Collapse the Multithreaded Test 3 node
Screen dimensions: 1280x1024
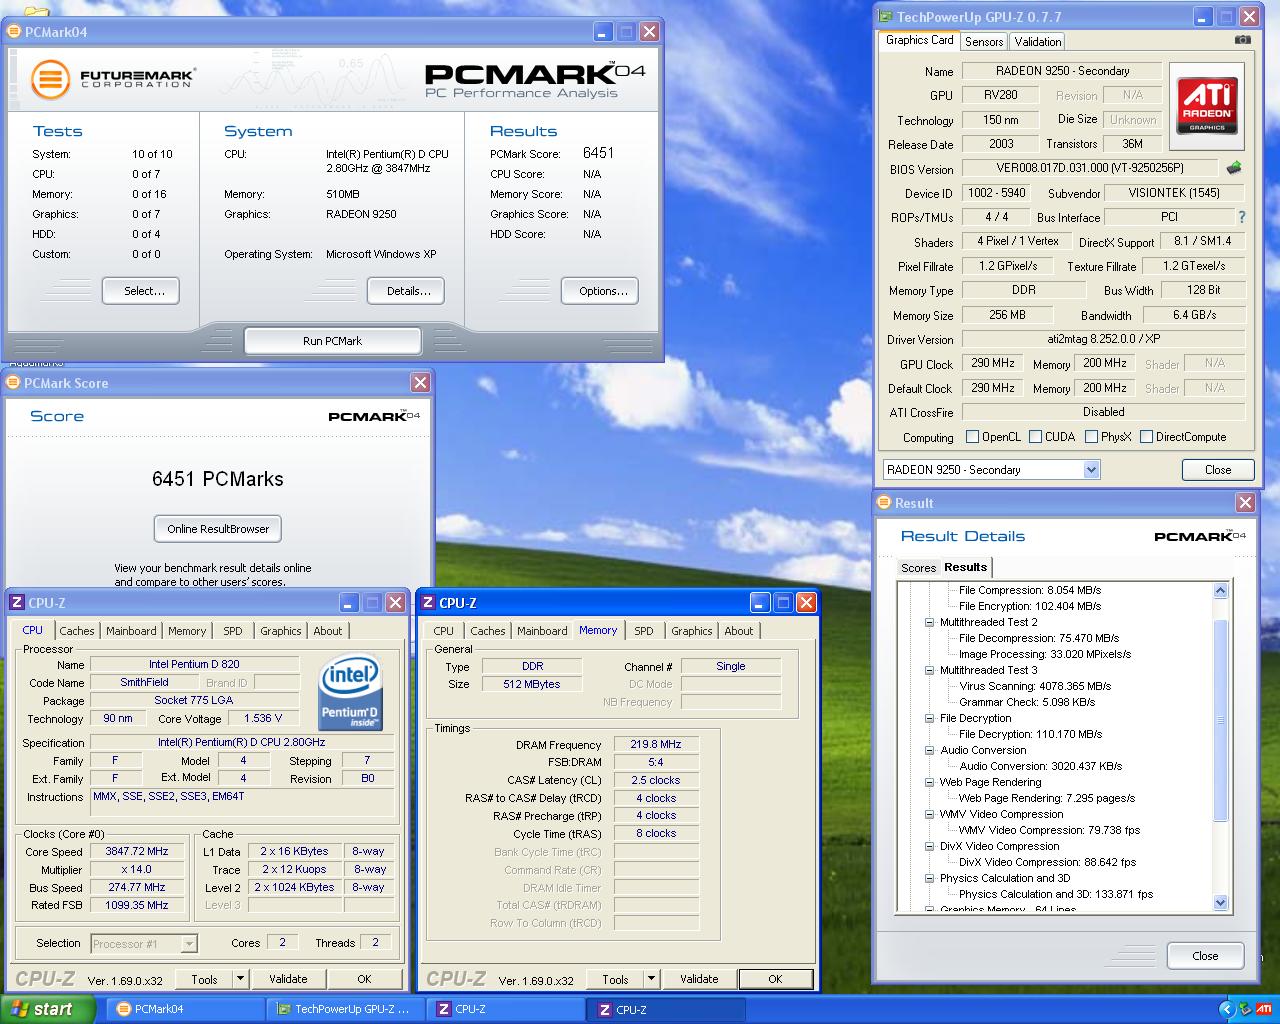point(929,670)
